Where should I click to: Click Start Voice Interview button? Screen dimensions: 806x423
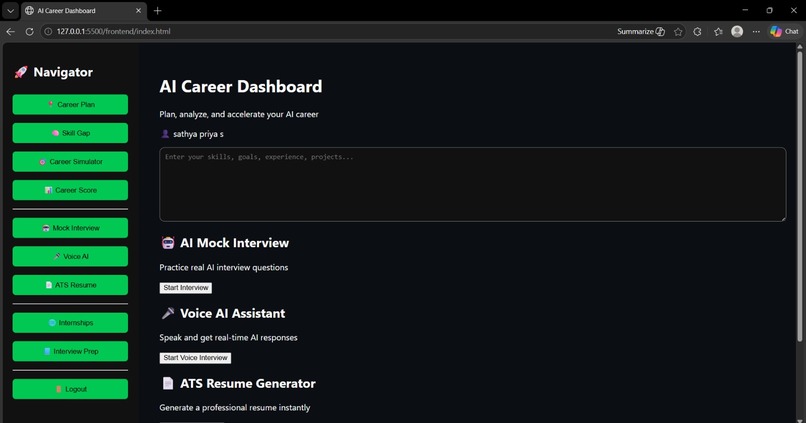pos(195,358)
